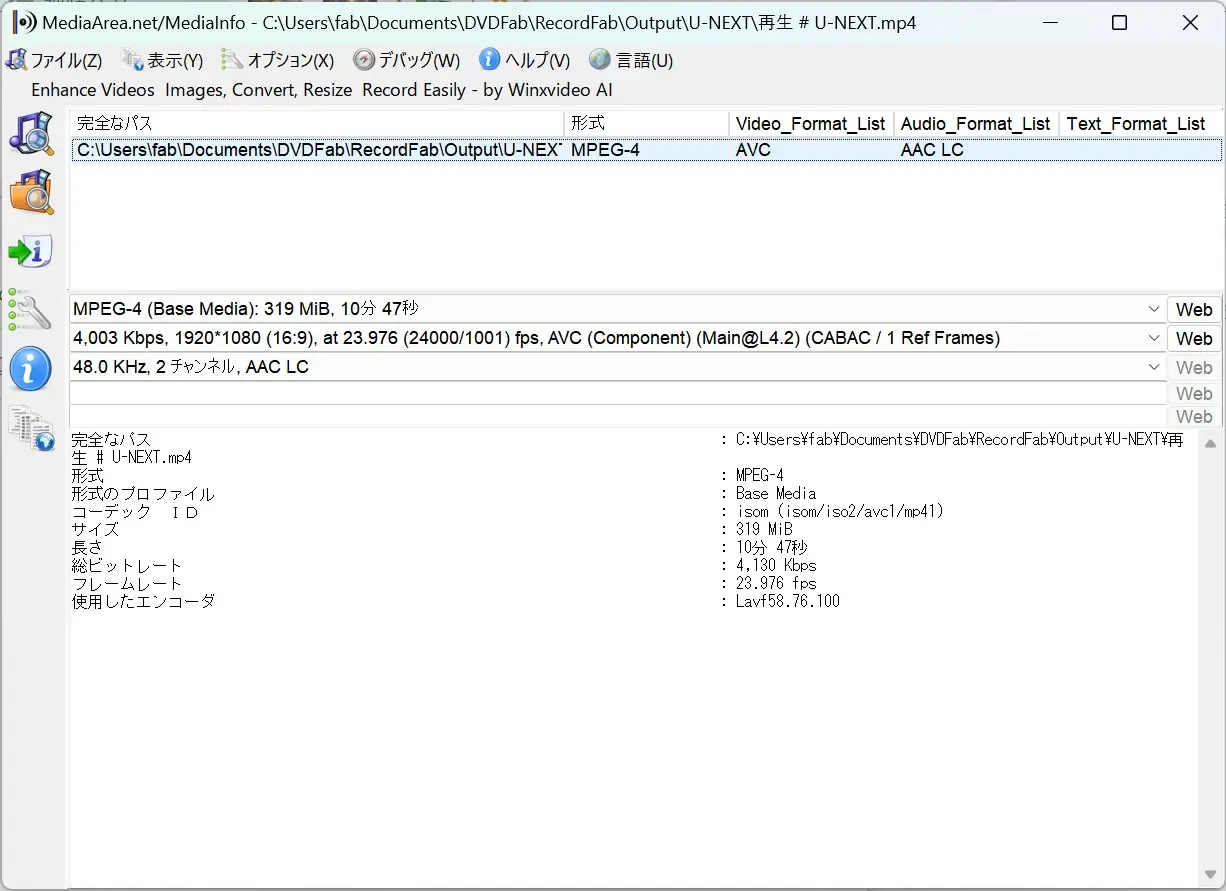Expand the MPEG-4 (Base Media) dropdown
This screenshot has width=1226, height=891.
[x=1154, y=309]
